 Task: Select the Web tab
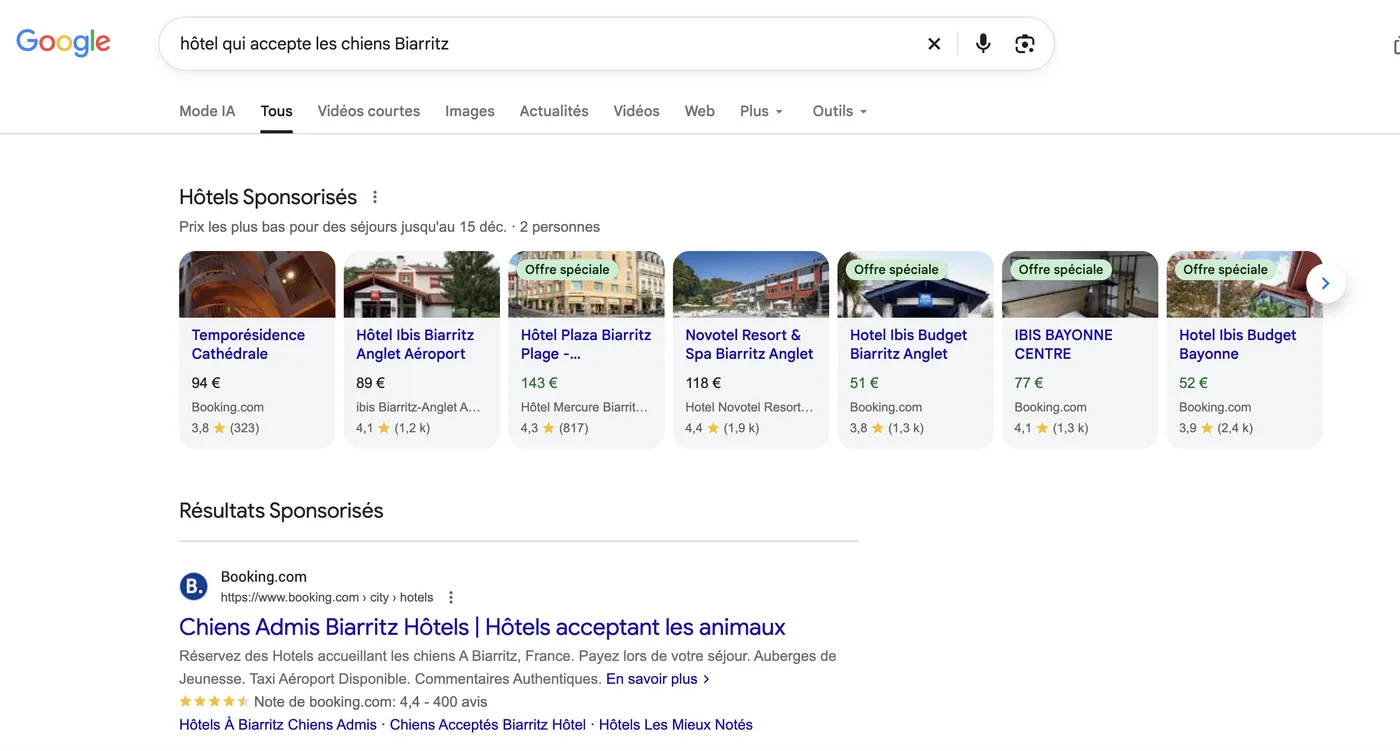(700, 111)
